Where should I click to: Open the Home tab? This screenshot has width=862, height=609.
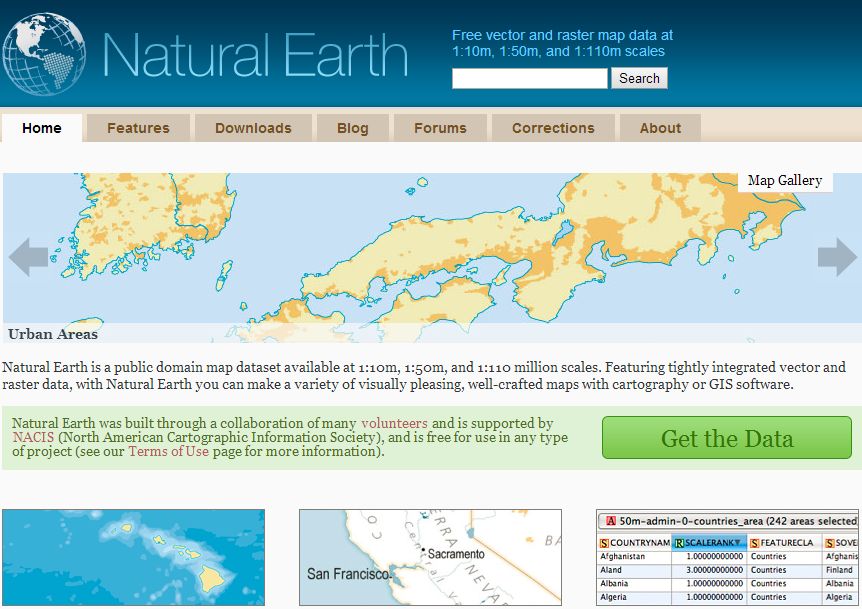point(42,128)
